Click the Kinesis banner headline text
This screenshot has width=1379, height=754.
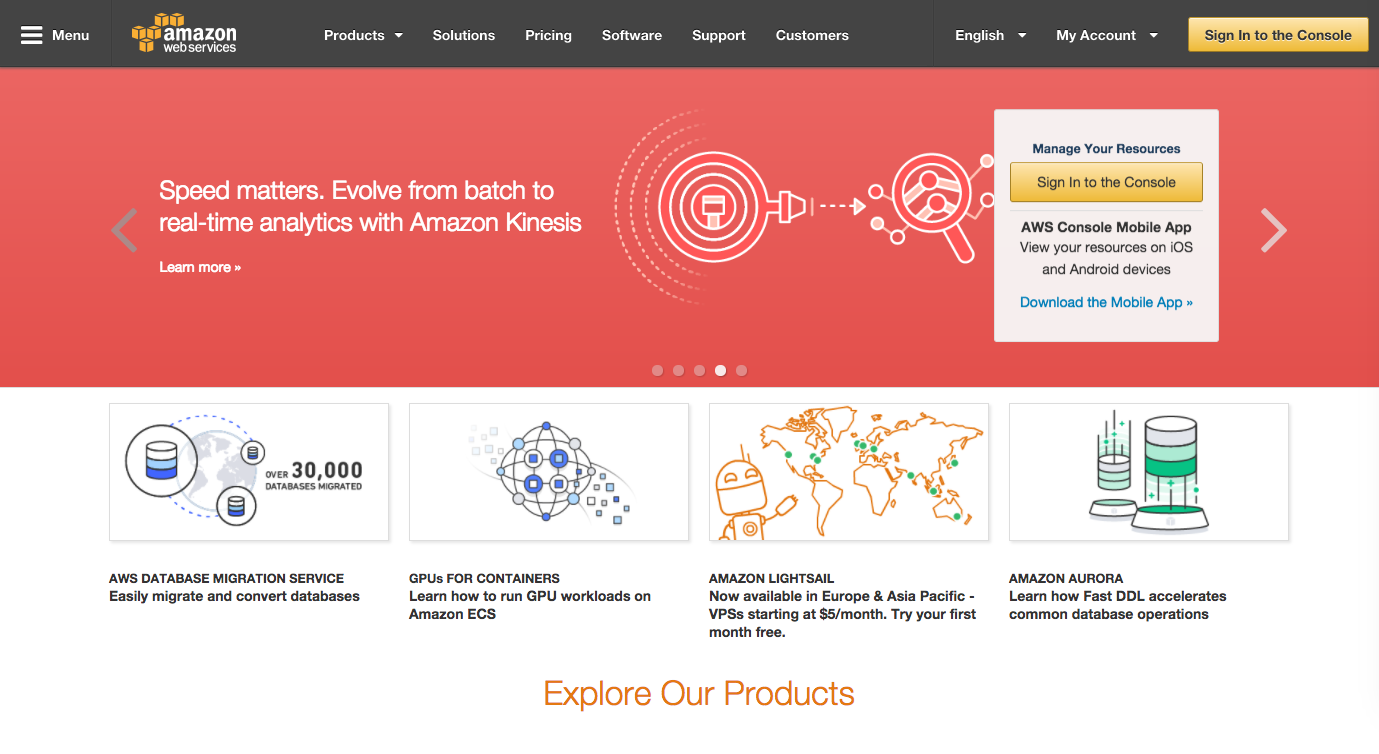(x=370, y=206)
